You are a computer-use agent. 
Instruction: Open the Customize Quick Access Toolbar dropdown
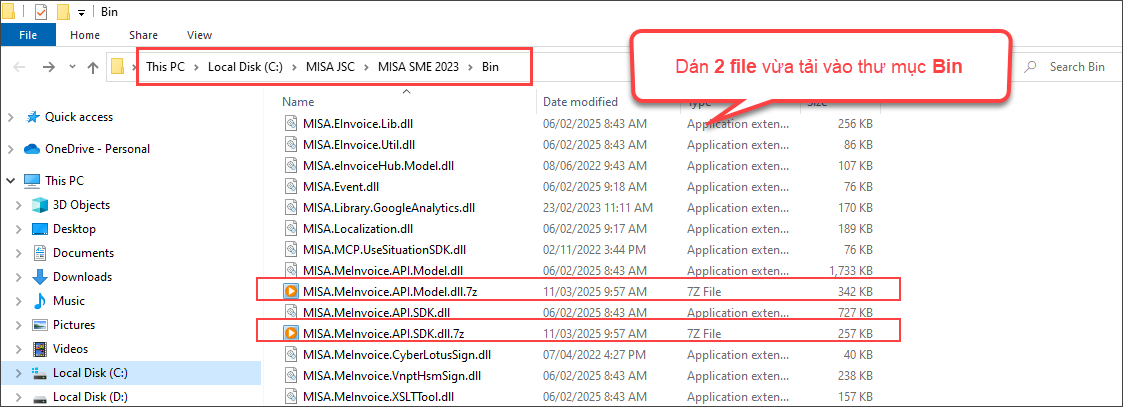pos(80,12)
